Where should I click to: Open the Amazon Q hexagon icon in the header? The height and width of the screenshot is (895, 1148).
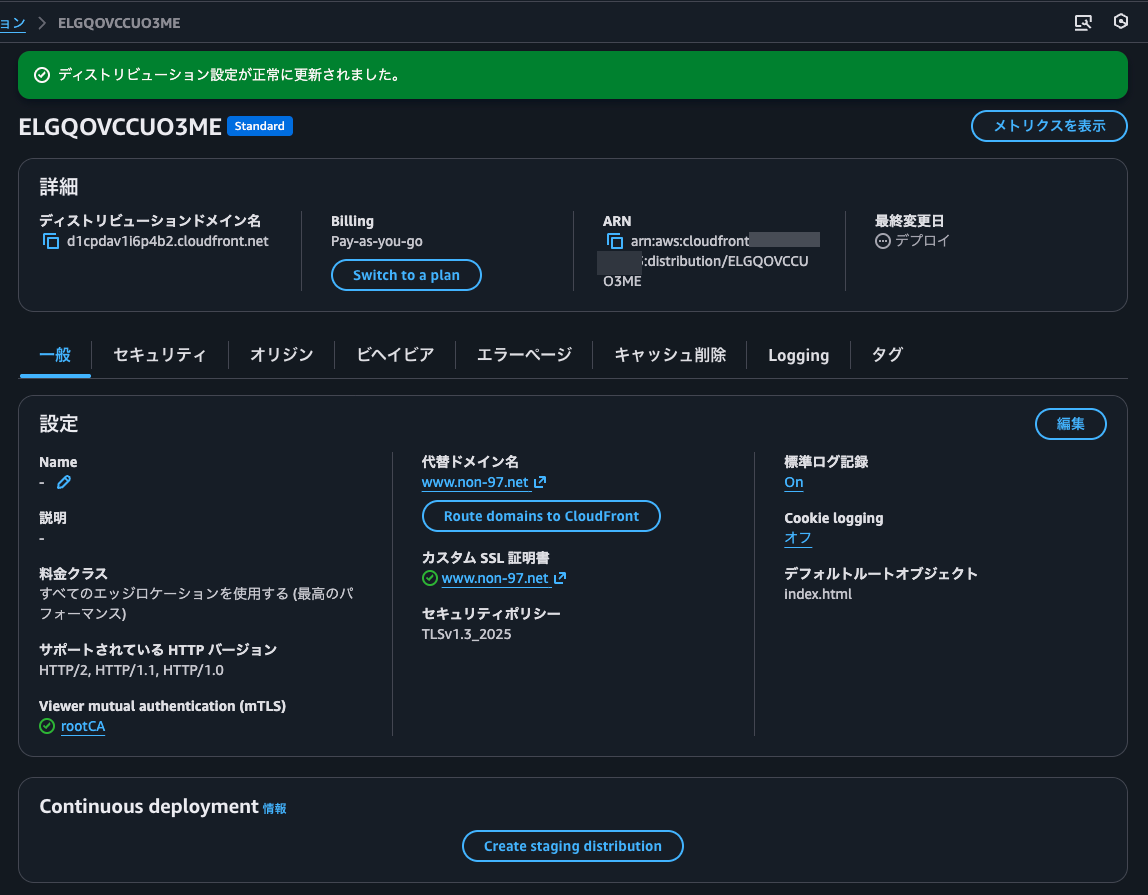coord(1120,21)
